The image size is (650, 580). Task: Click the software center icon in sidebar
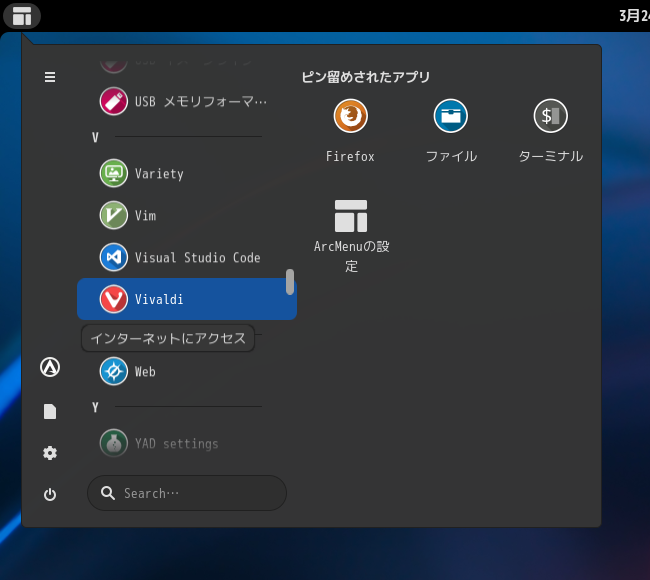[x=50, y=367]
